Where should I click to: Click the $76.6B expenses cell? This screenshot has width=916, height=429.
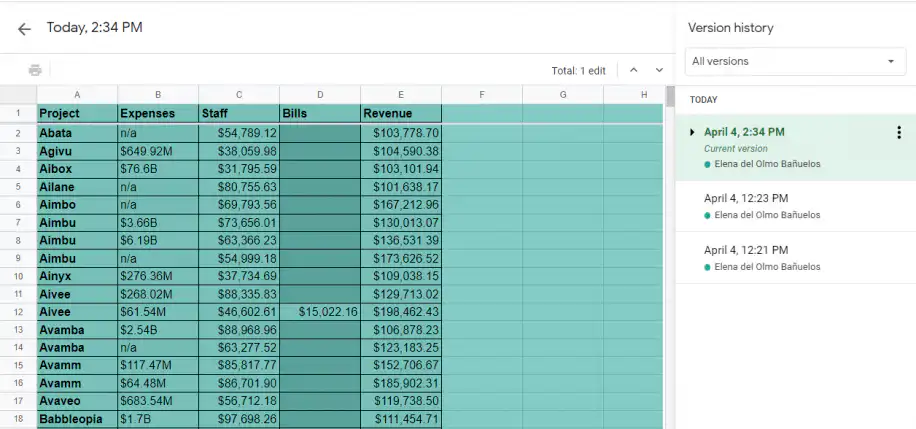click(158, 169)
